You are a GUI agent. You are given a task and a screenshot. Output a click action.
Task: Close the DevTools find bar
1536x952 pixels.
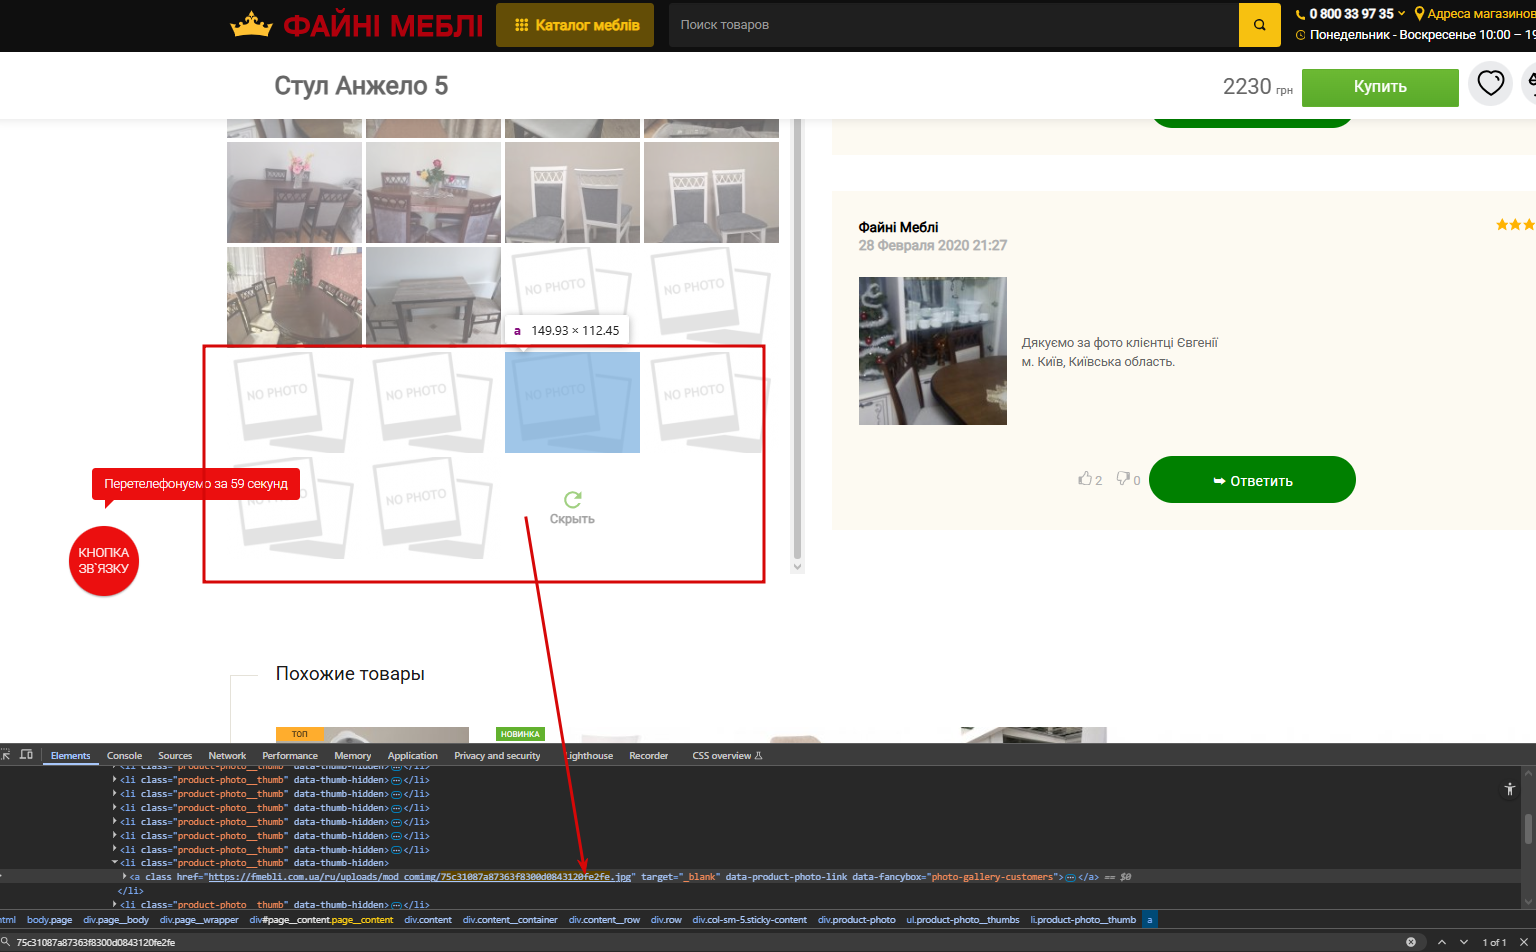pyautogui.click(x=1525, y=942)
